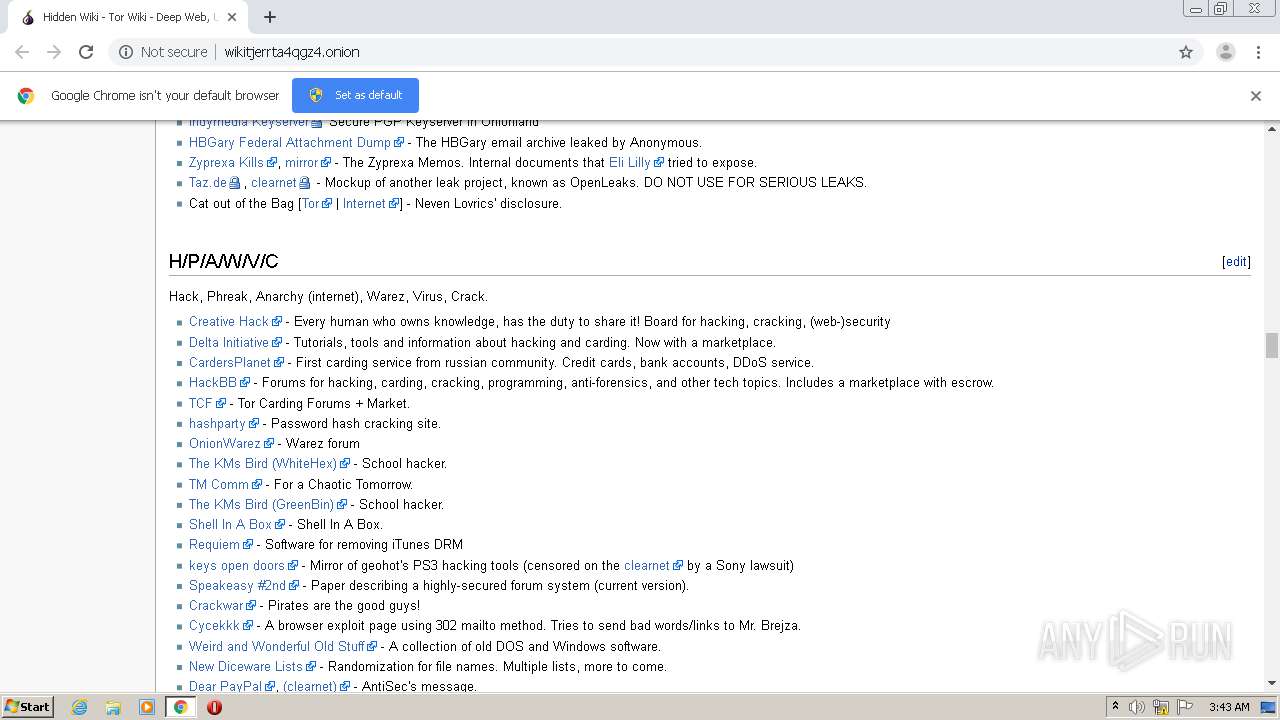
Task: Open the TCF link
Action: pyautogui.click(x=201, y=403)
